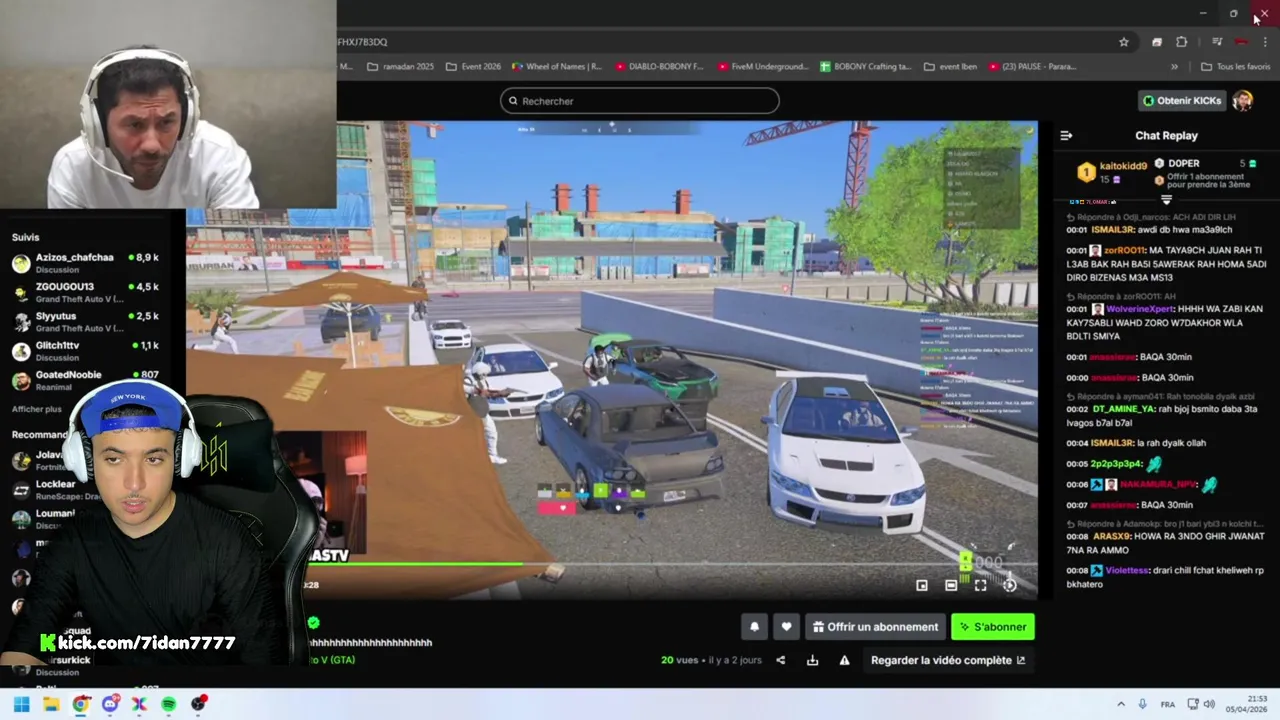Click username Violettess in chat
This screenshot has height=720, width=1280.
pyautogui.click(x=1127, y=570)
